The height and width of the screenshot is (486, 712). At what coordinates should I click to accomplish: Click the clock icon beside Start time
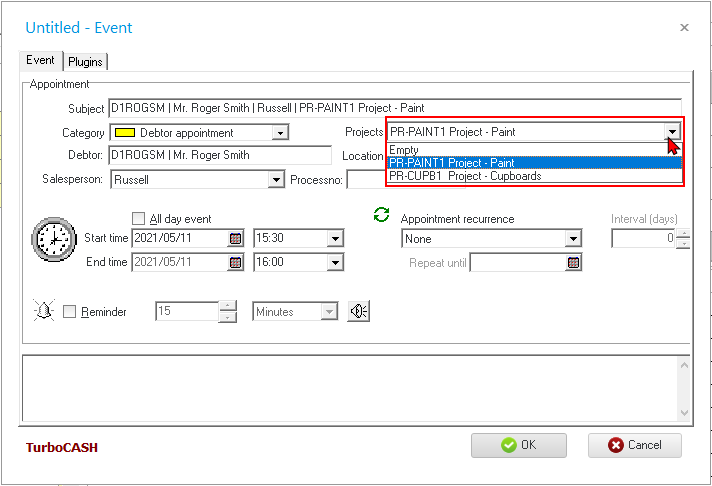53,240
